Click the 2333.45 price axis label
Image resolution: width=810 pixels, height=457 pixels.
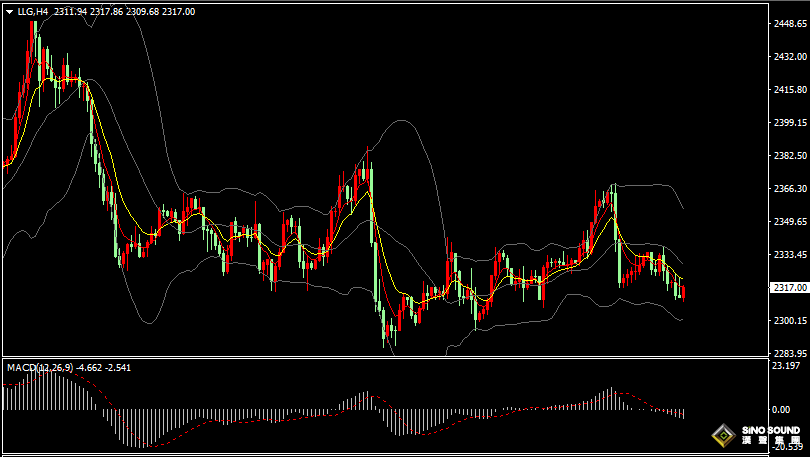pos(790,255)
